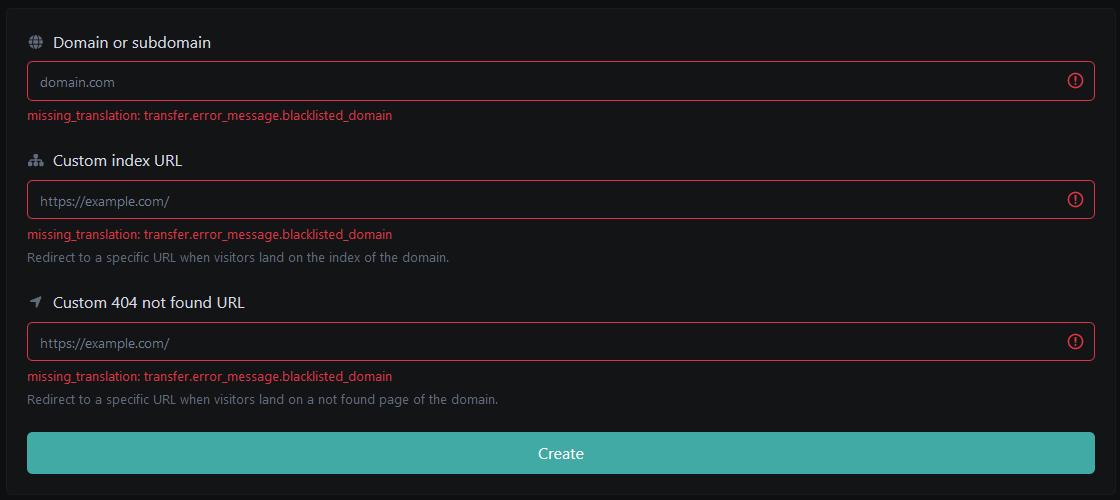Click the error icon in the domain field
Image resolution: width=1120 pixels, height=500 pixels.
click(1075, 81)
